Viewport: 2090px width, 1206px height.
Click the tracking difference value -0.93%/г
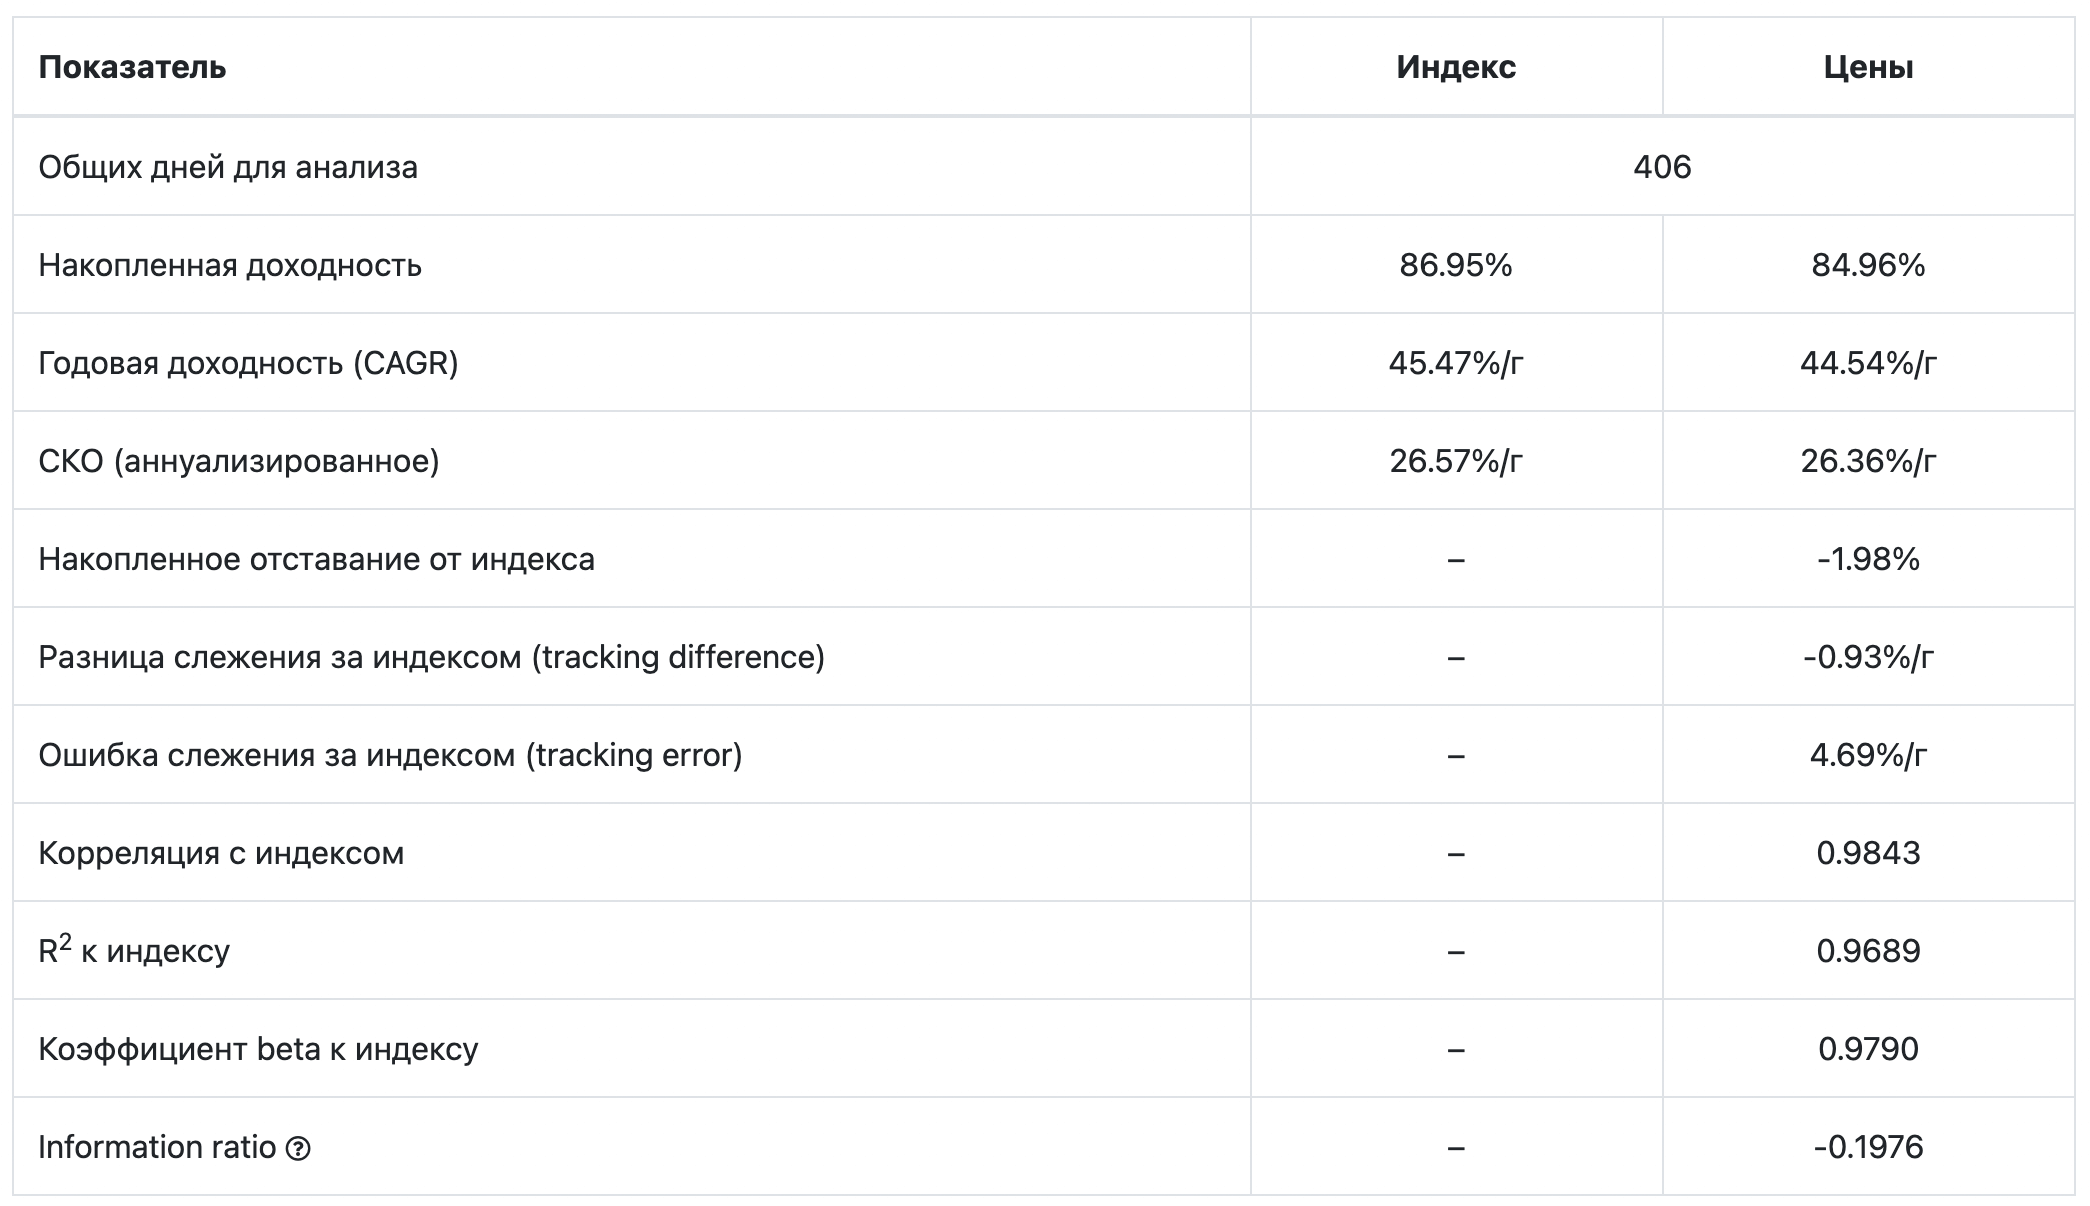(x=1868, y=656)
